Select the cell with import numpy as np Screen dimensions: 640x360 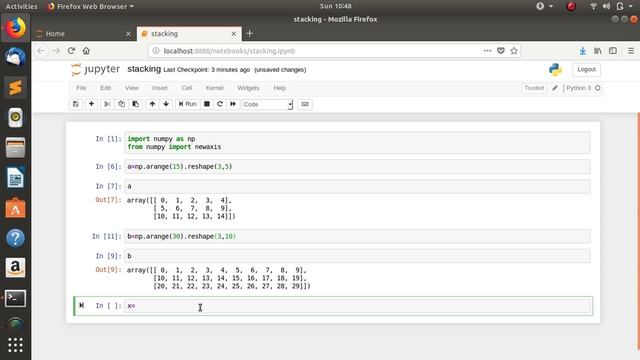pos(357,143)
